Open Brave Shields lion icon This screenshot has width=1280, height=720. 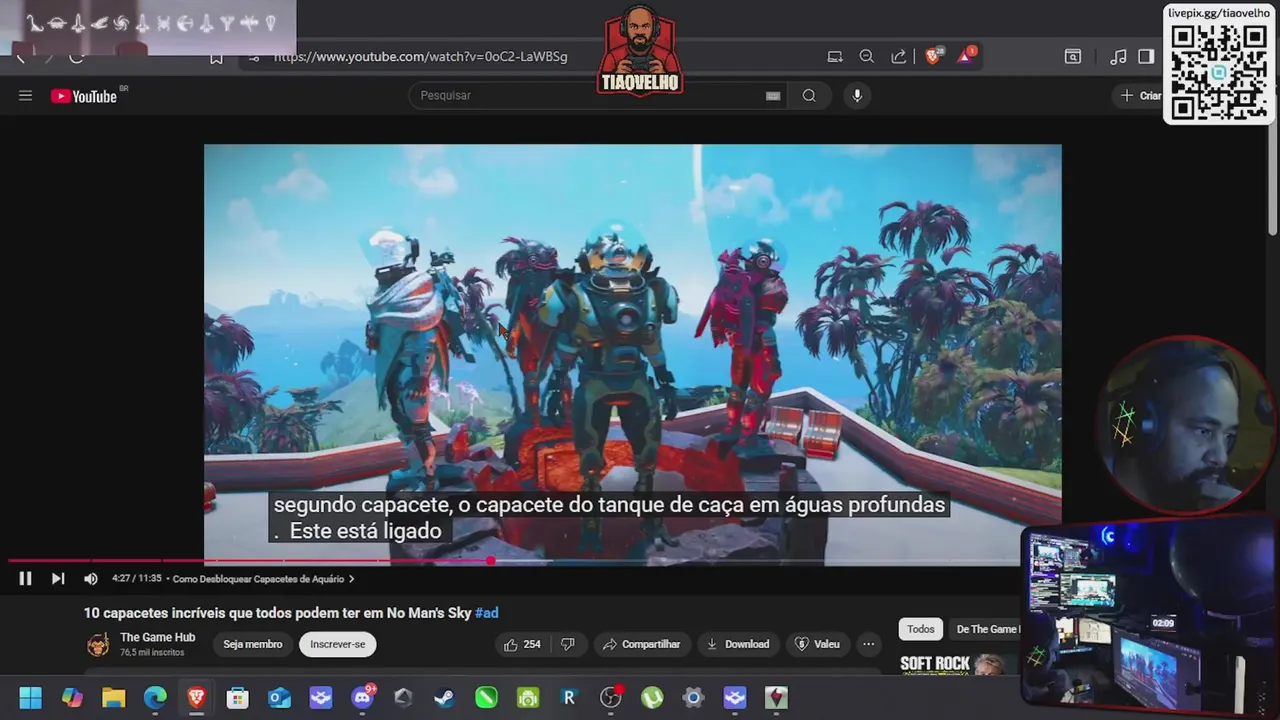[933, 57]
